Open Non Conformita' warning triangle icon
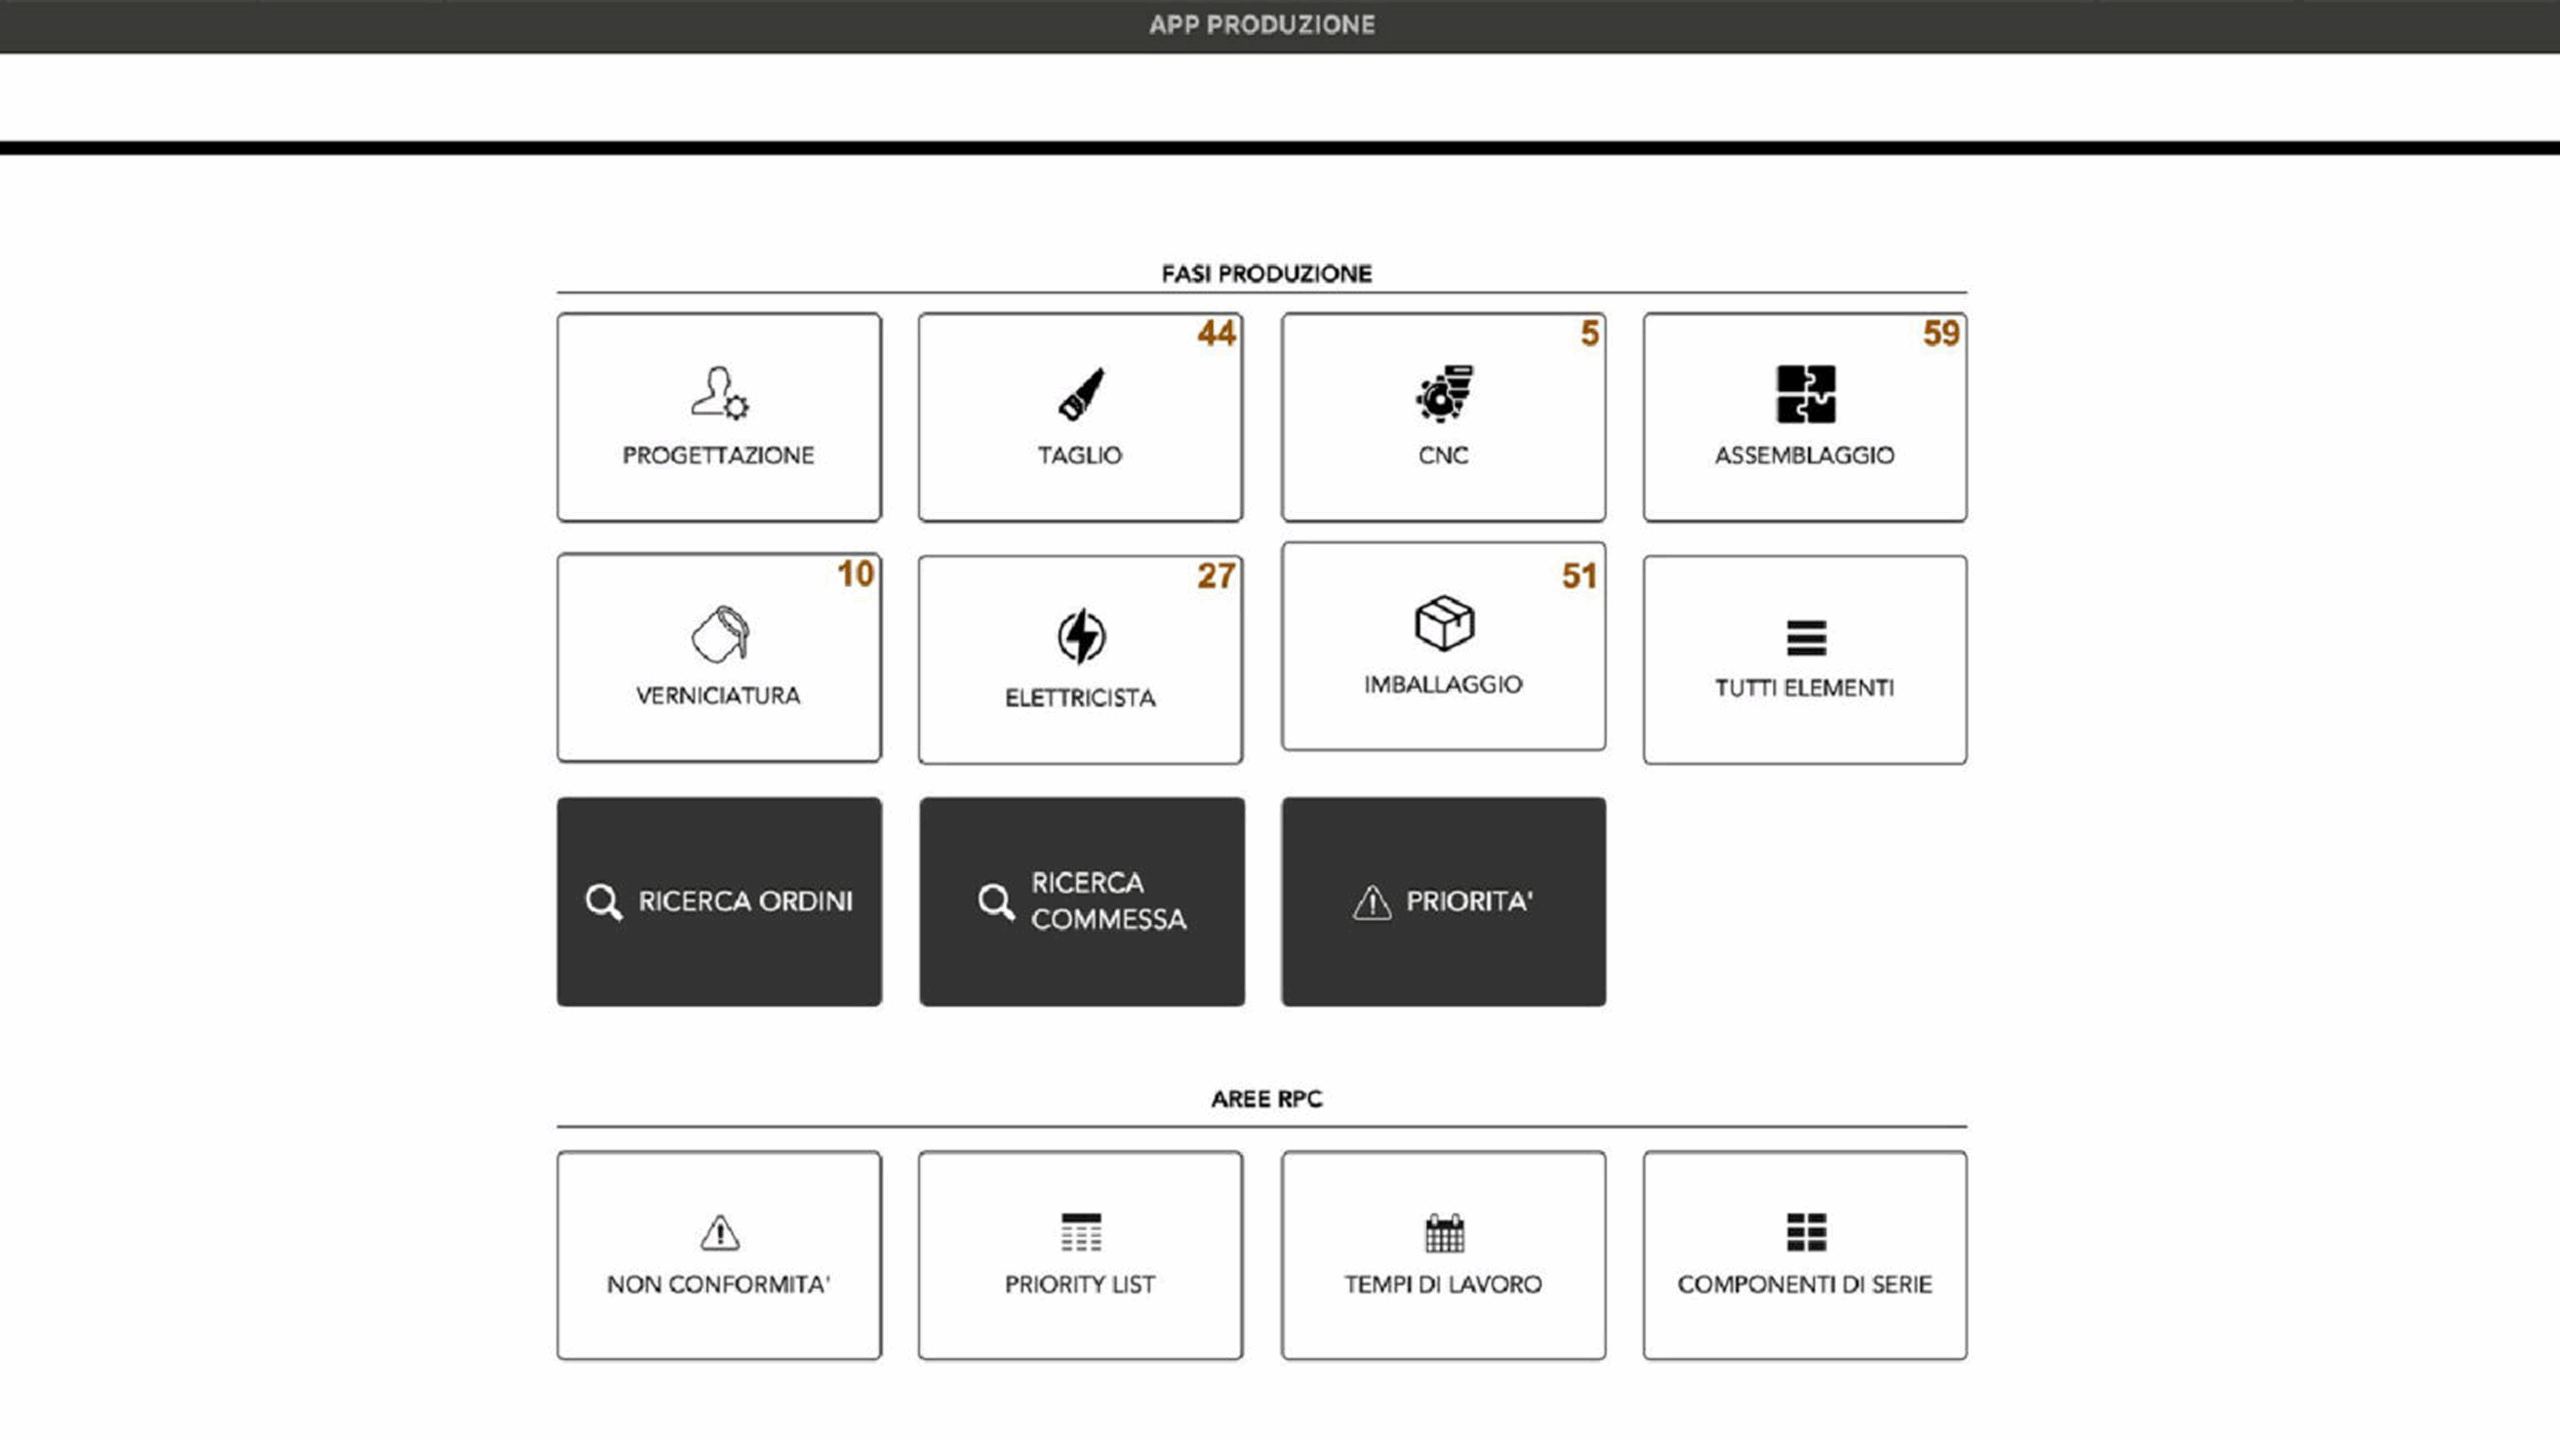The height and width of the screenshot is (1440, 2560). point(719,1232)
